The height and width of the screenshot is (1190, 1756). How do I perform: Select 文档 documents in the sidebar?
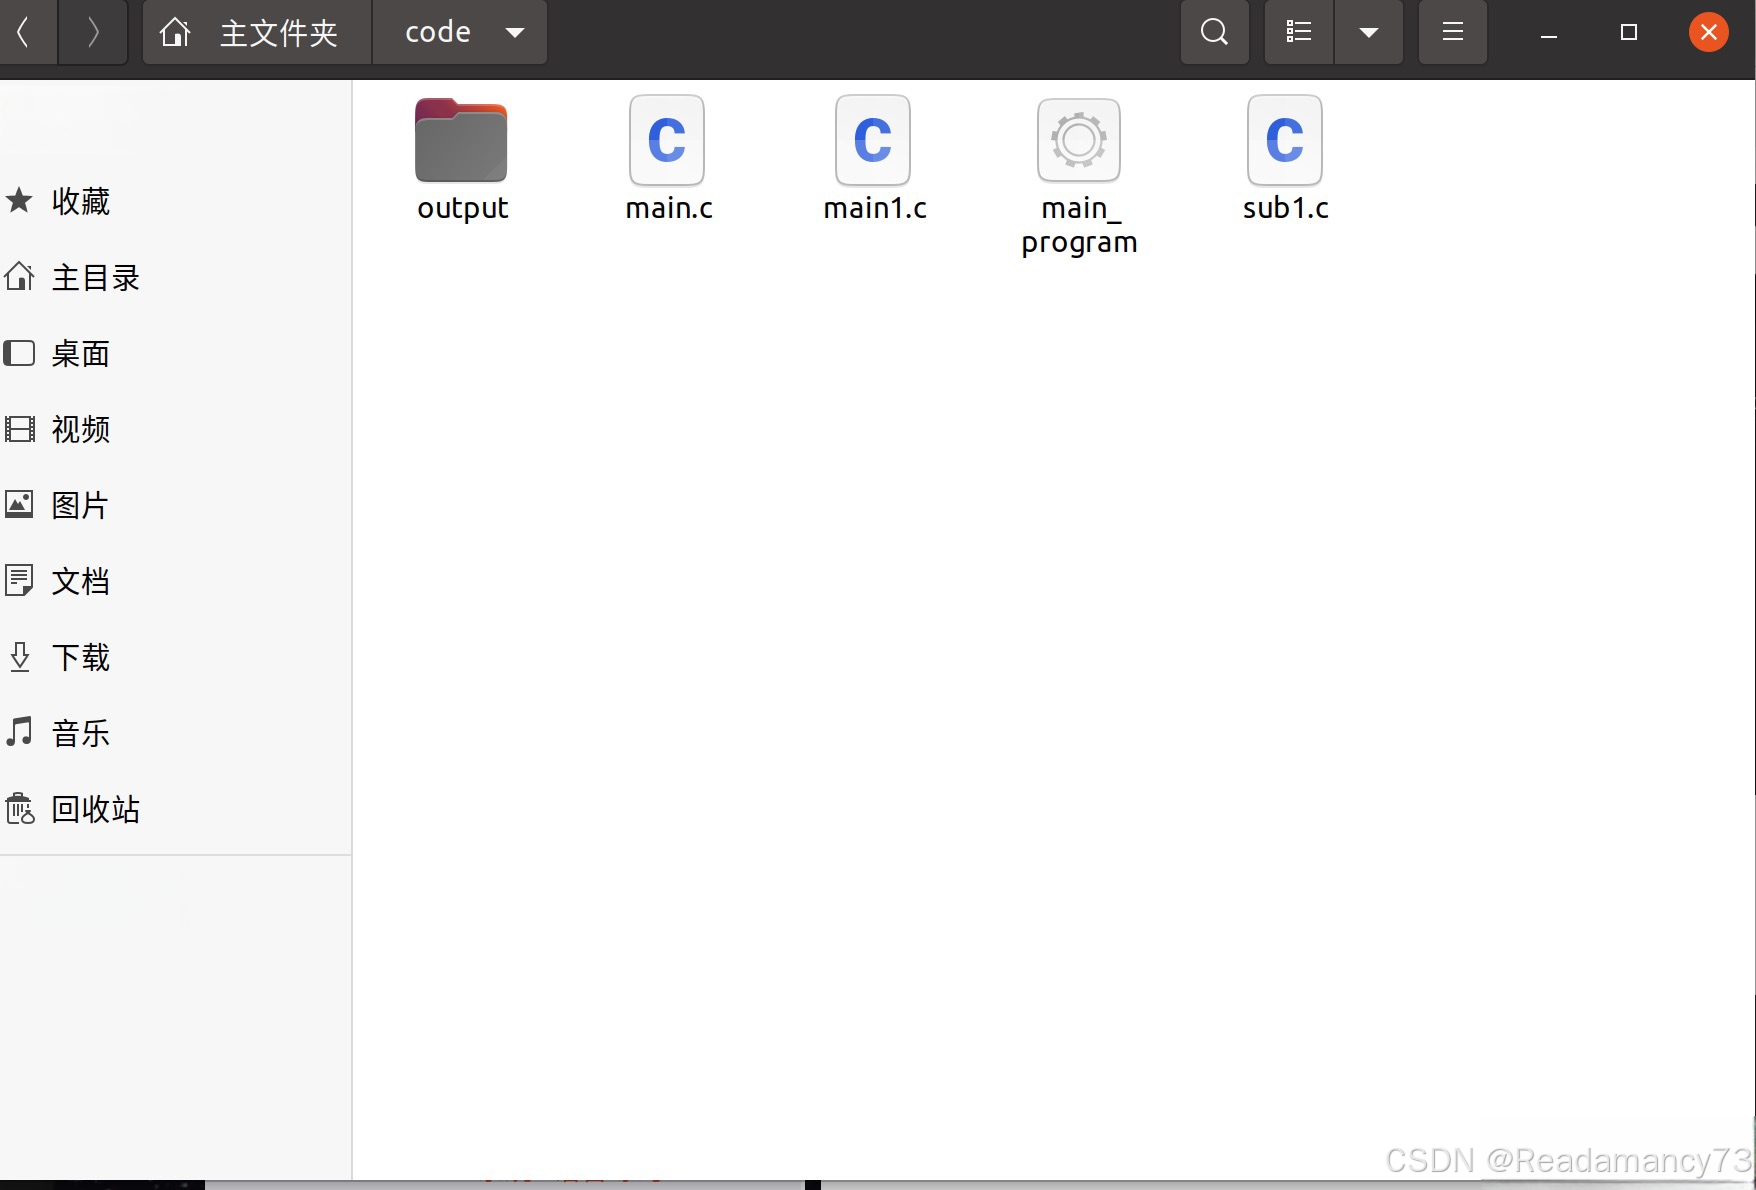[80, 581]
